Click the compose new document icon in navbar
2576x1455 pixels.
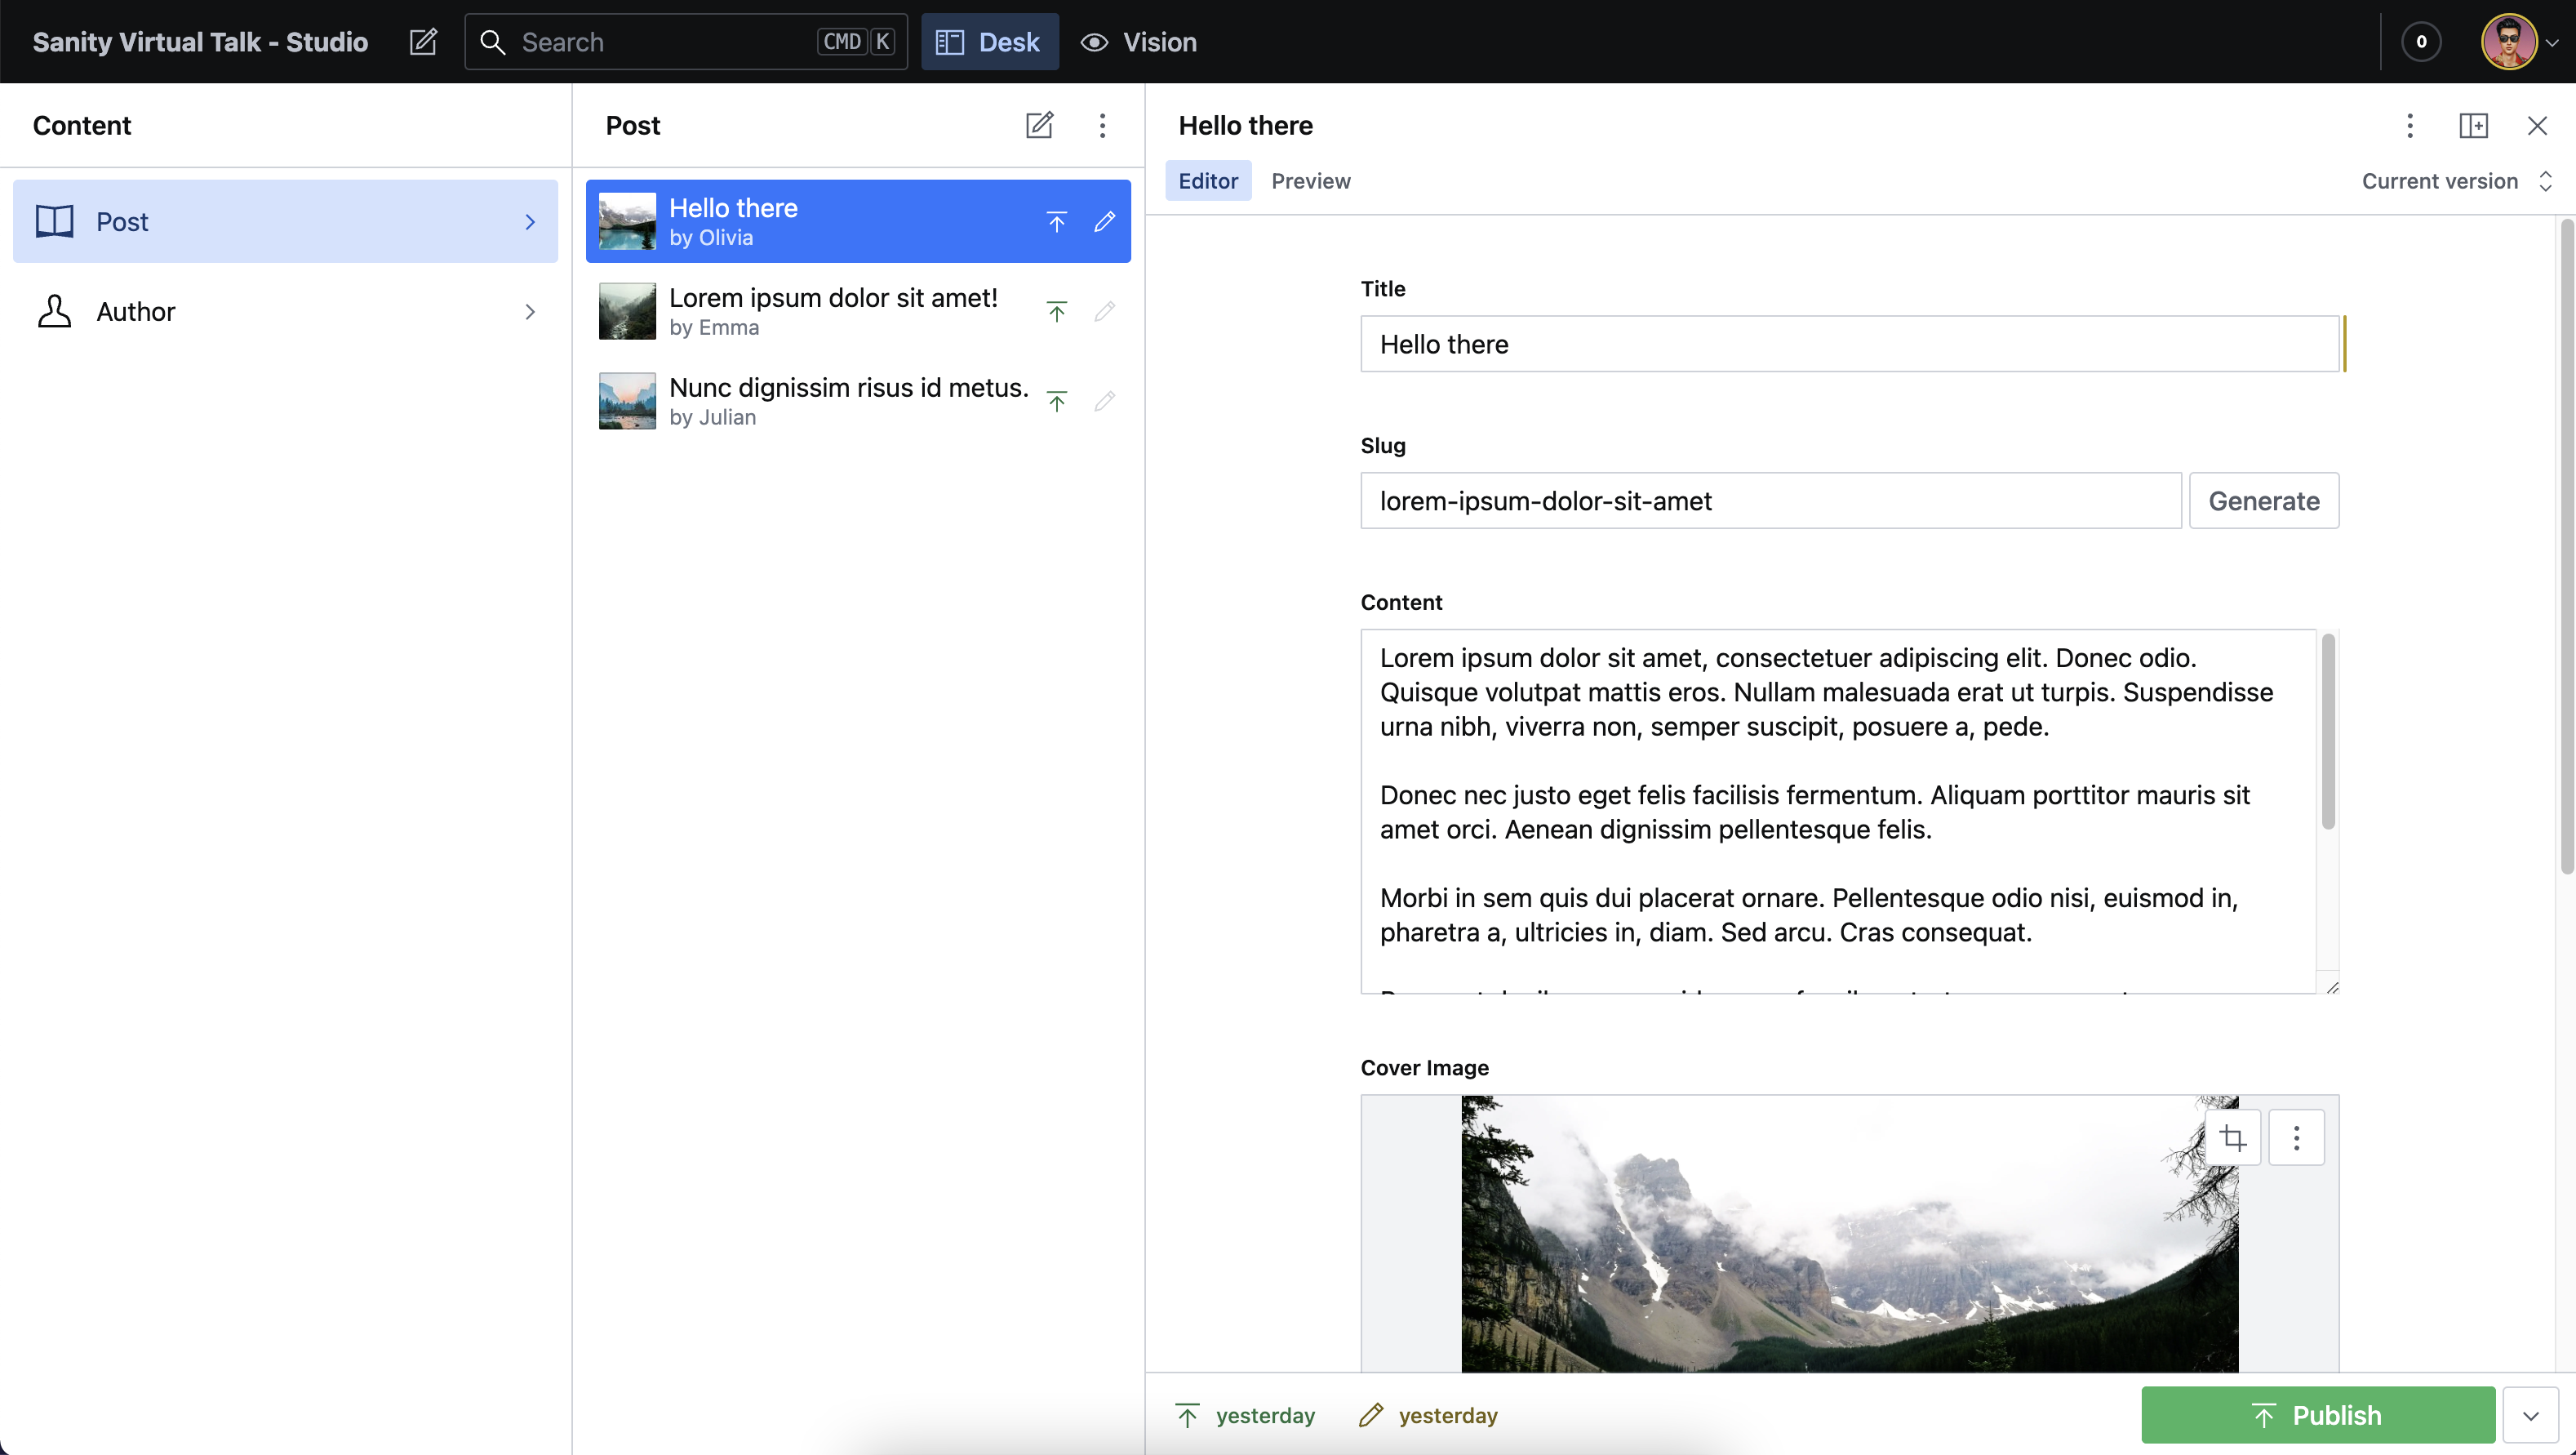point(423,42)
